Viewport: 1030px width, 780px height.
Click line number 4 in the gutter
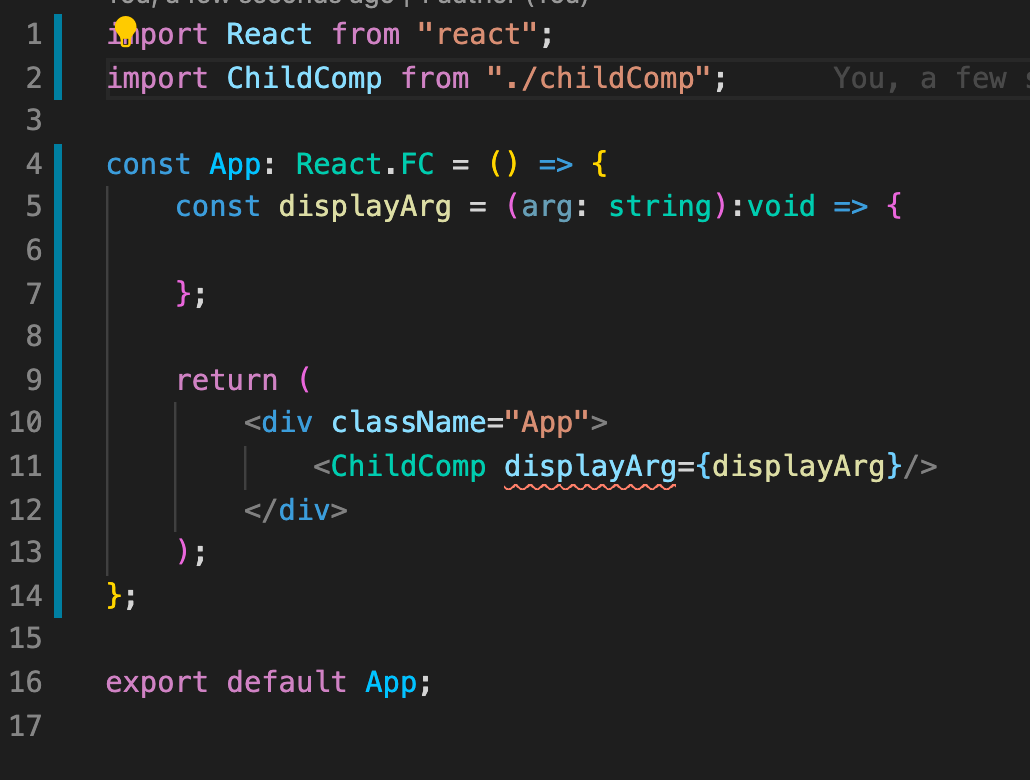(34, 164)
